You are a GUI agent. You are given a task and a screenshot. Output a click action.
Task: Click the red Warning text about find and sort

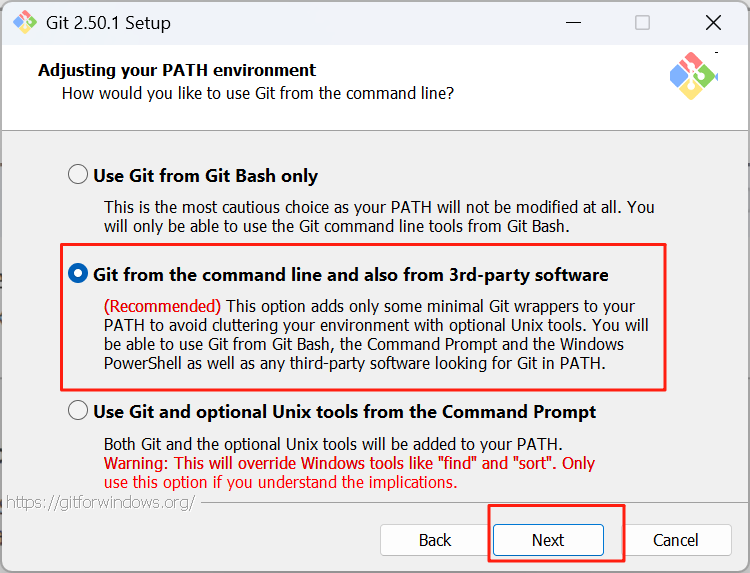pos(349,473)
